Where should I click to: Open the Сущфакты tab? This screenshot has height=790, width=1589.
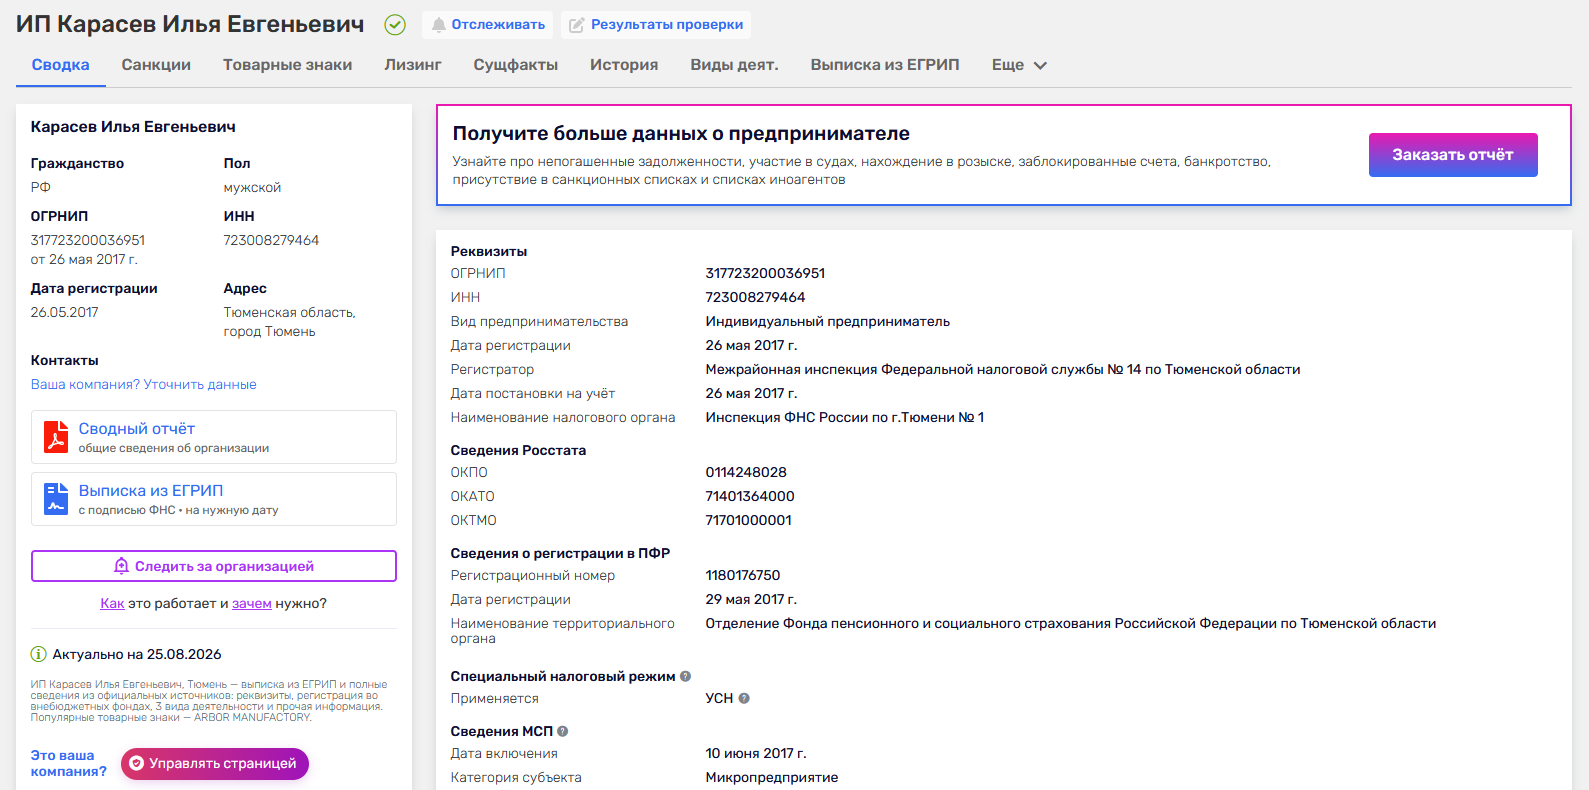point(516,65)
